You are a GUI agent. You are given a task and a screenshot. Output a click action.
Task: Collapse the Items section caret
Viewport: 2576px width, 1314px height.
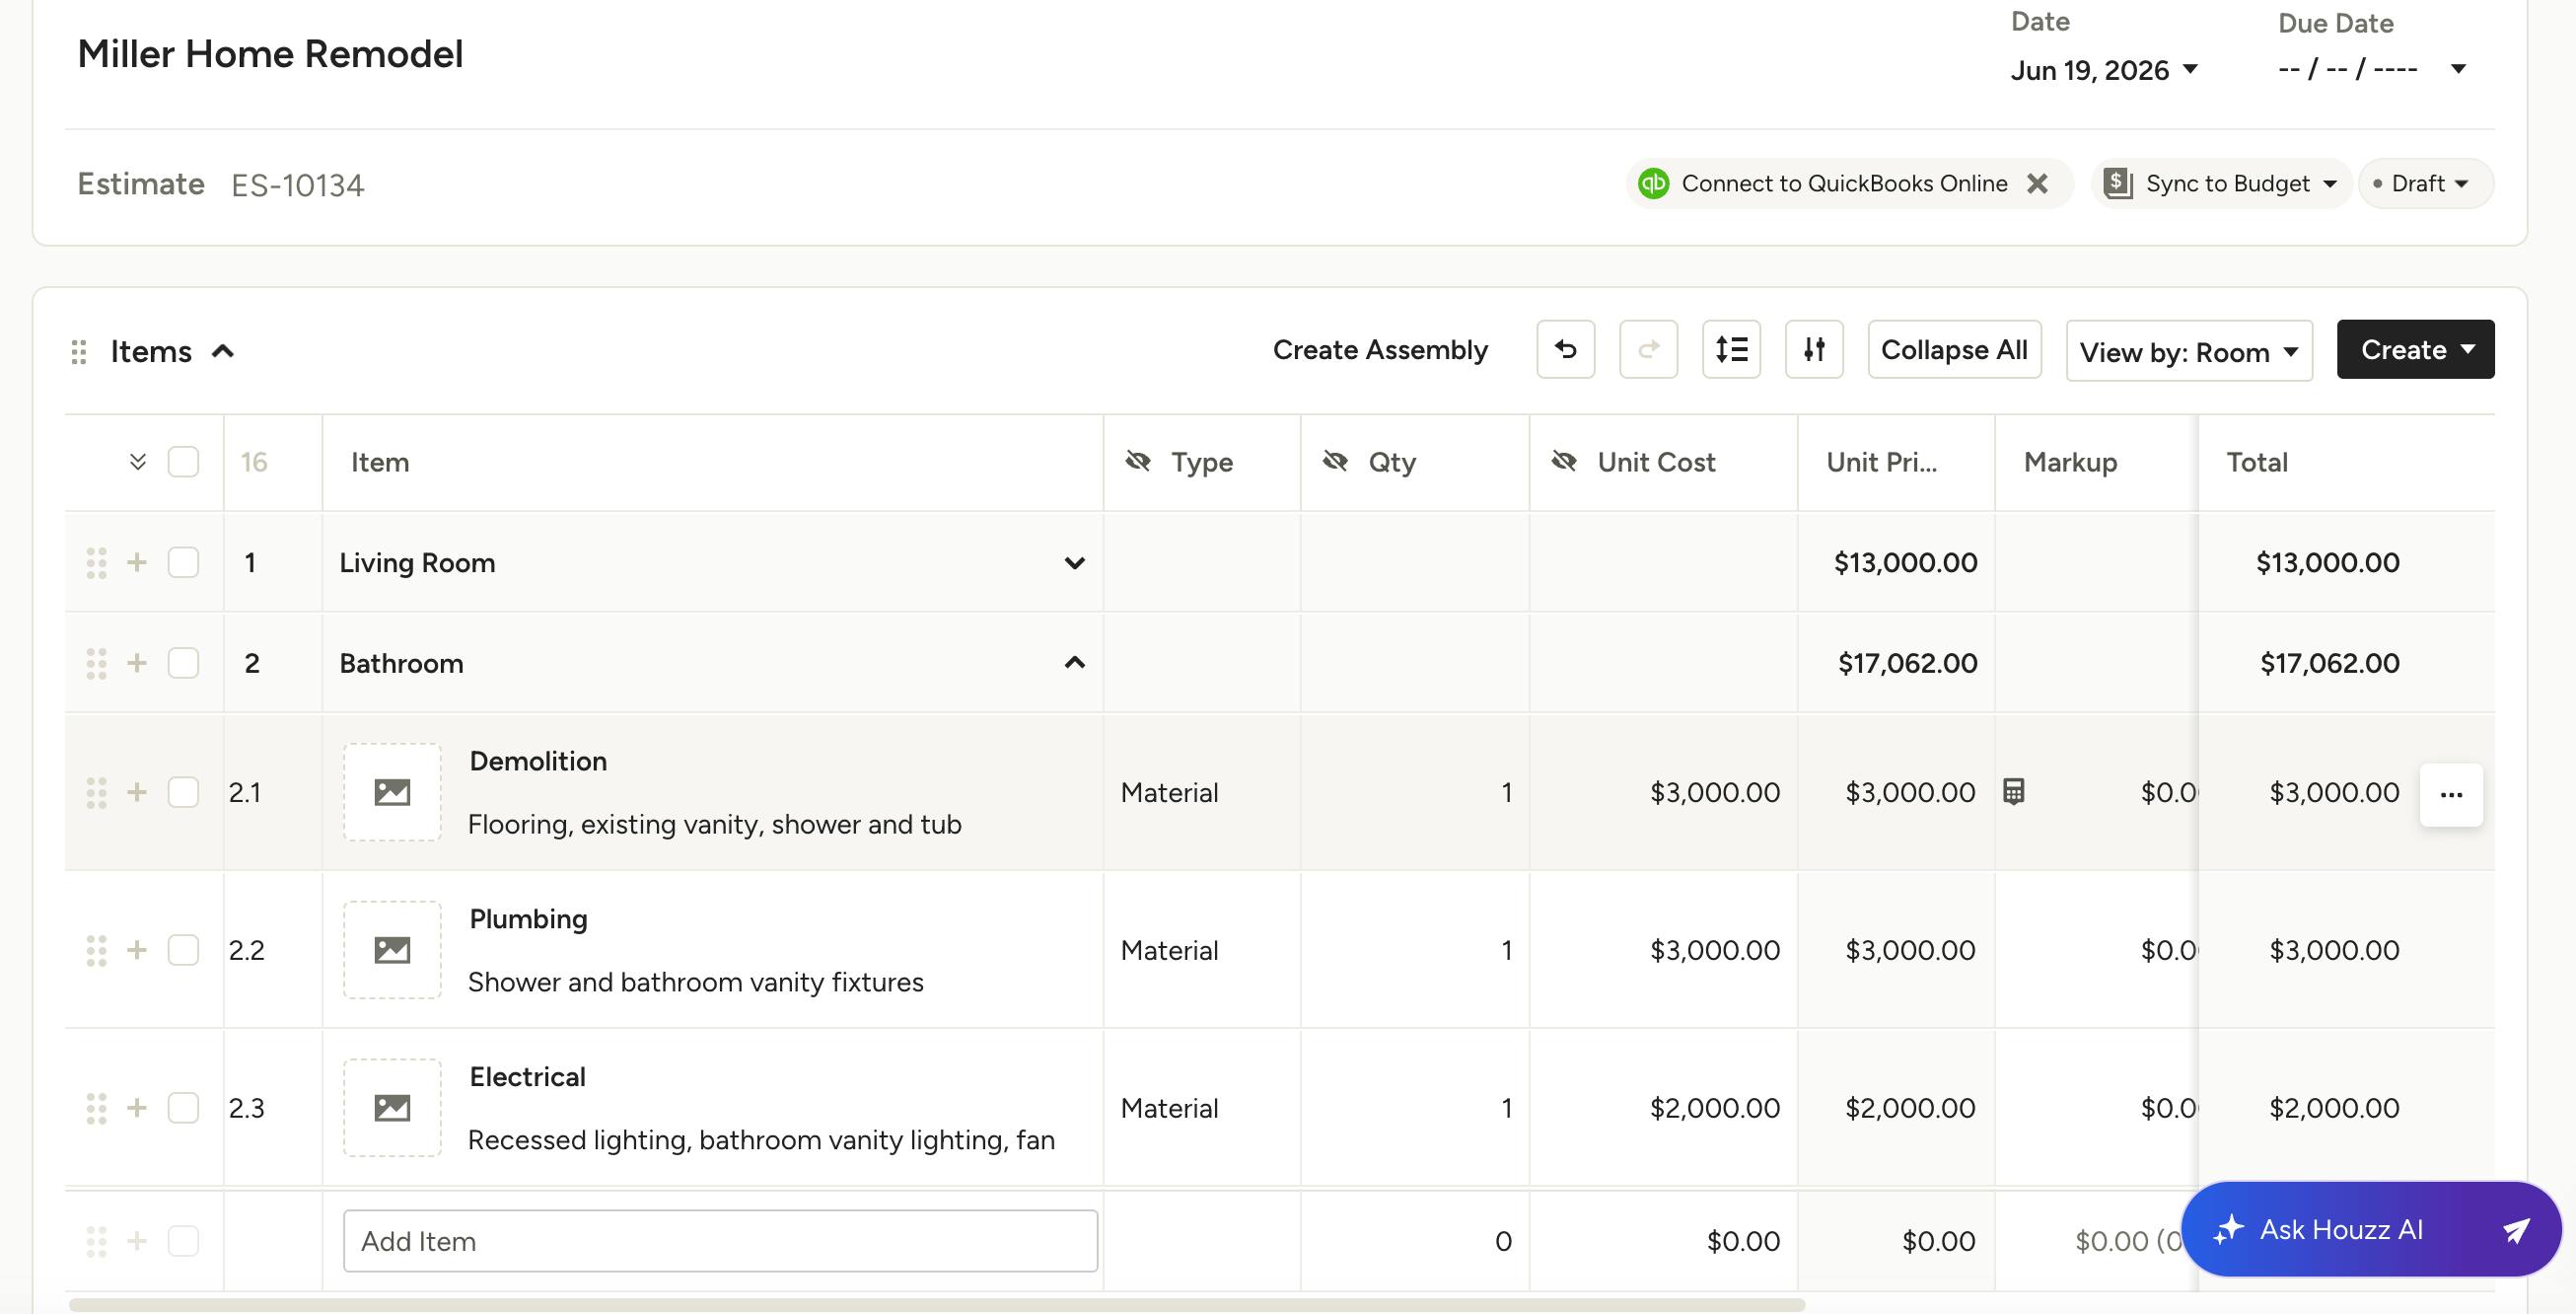click(223, 351)
